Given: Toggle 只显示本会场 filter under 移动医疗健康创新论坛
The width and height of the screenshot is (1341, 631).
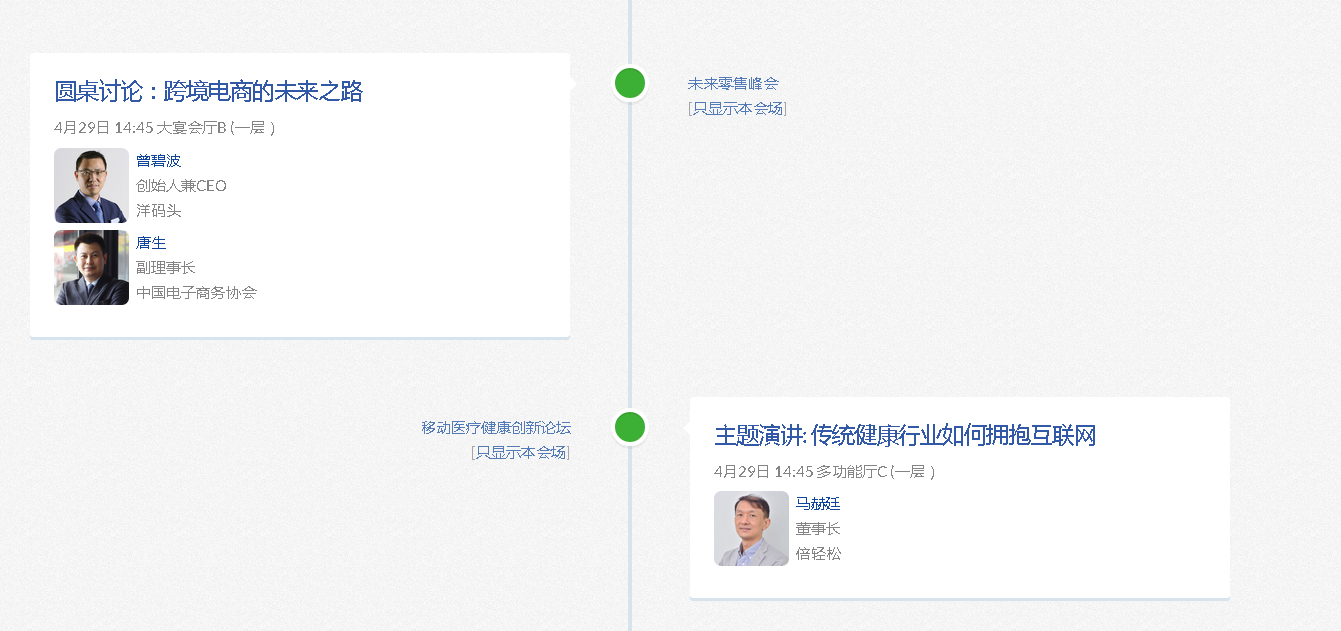Looking at the screenshot, I should click(520, 453).
